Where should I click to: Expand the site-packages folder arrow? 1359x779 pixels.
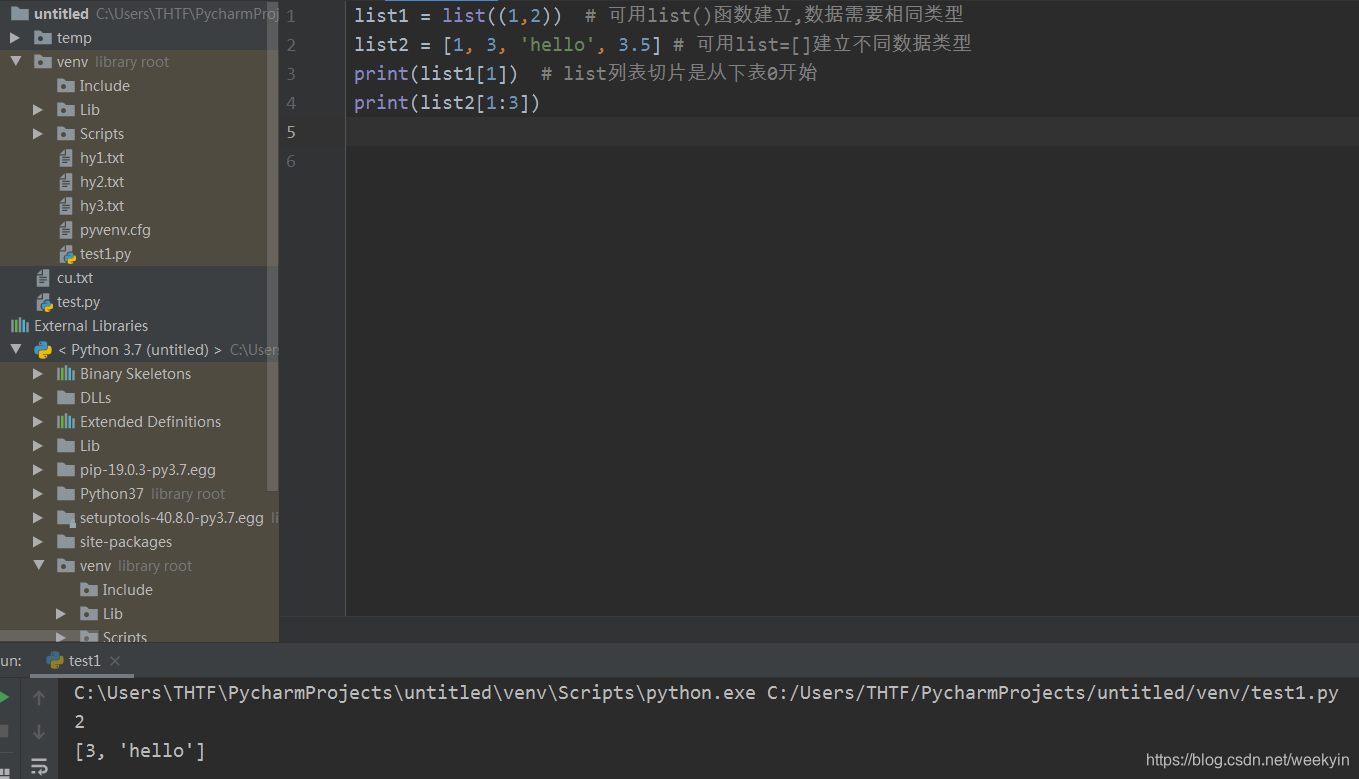38,542
